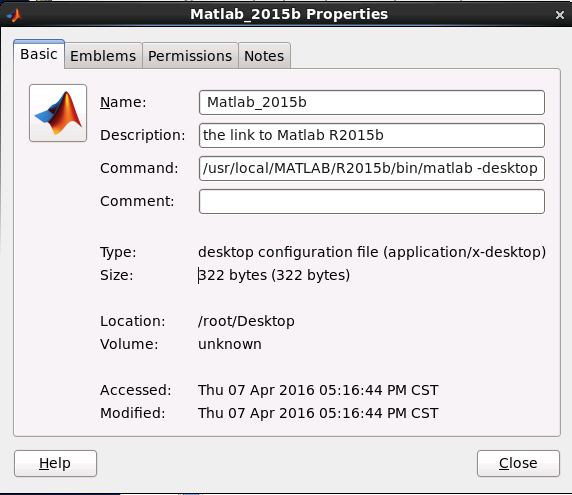Focus the Command input field
The image size is (572, 495).
coord(372,168)
